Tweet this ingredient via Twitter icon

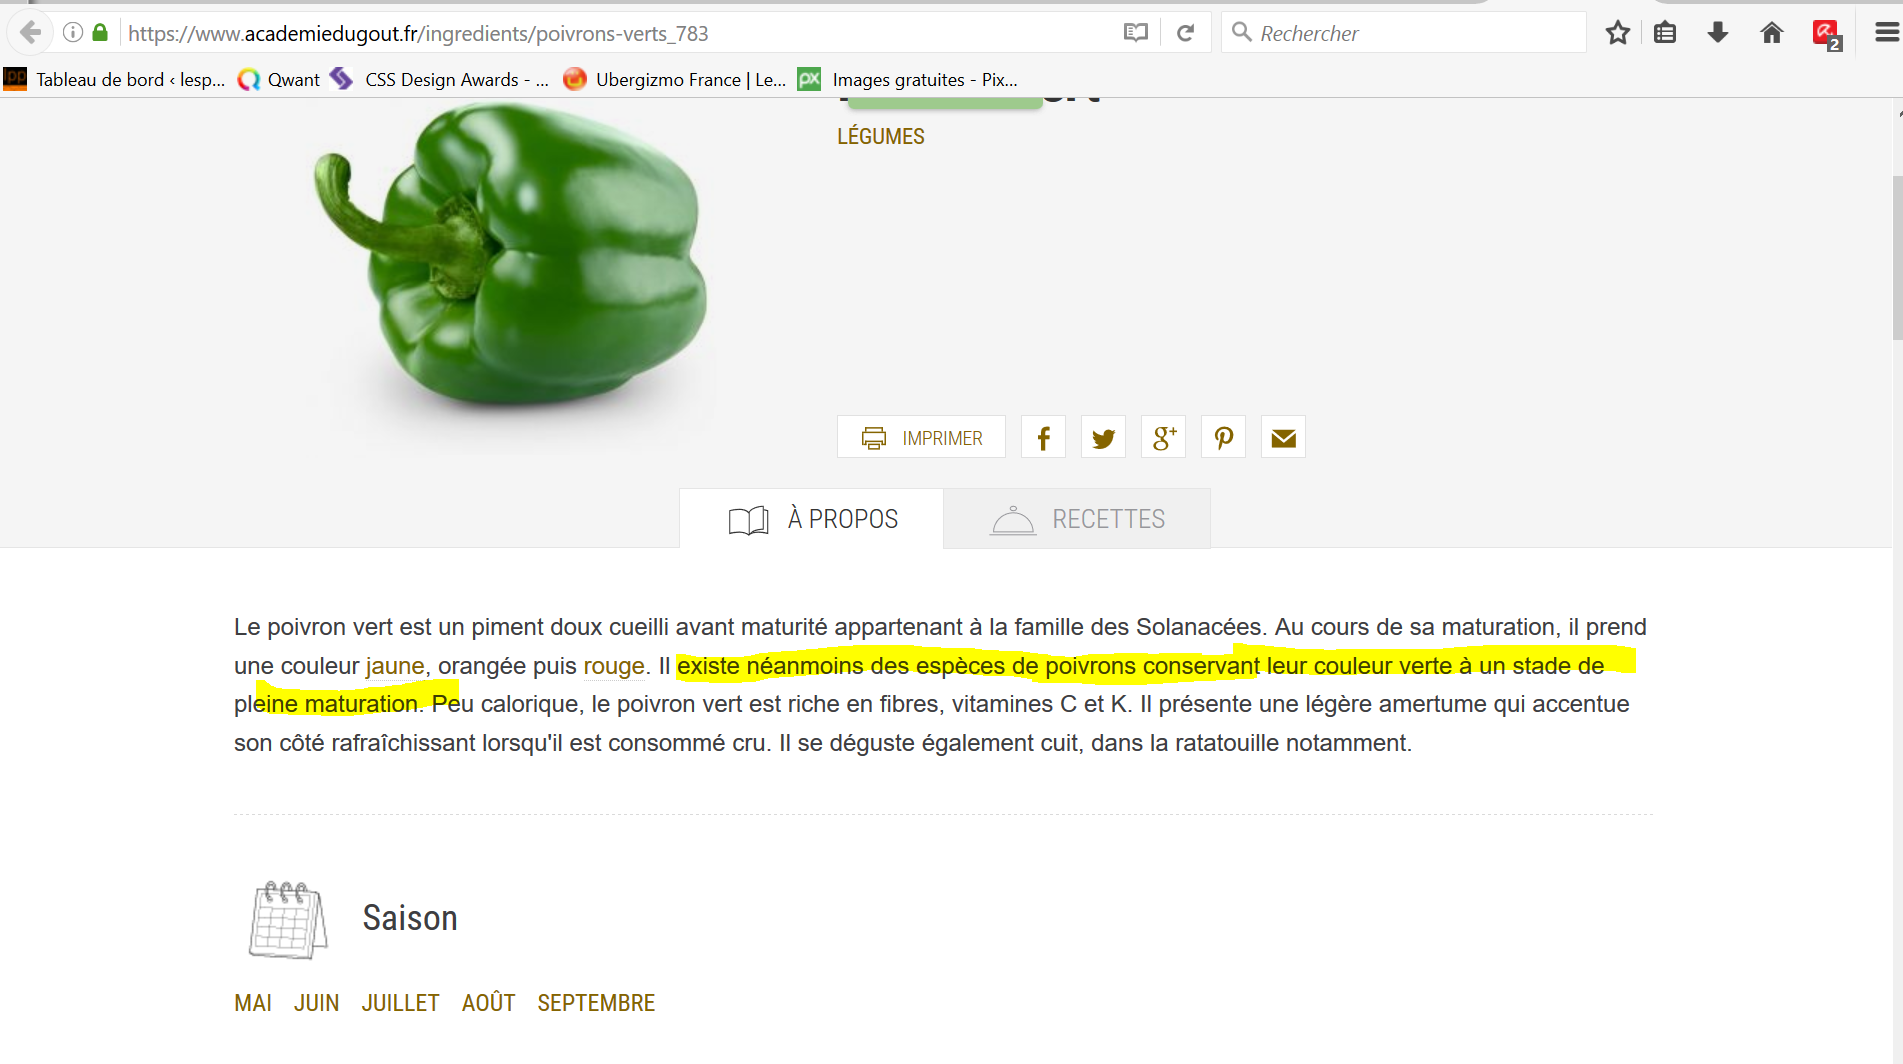[x=1103, y=437]
